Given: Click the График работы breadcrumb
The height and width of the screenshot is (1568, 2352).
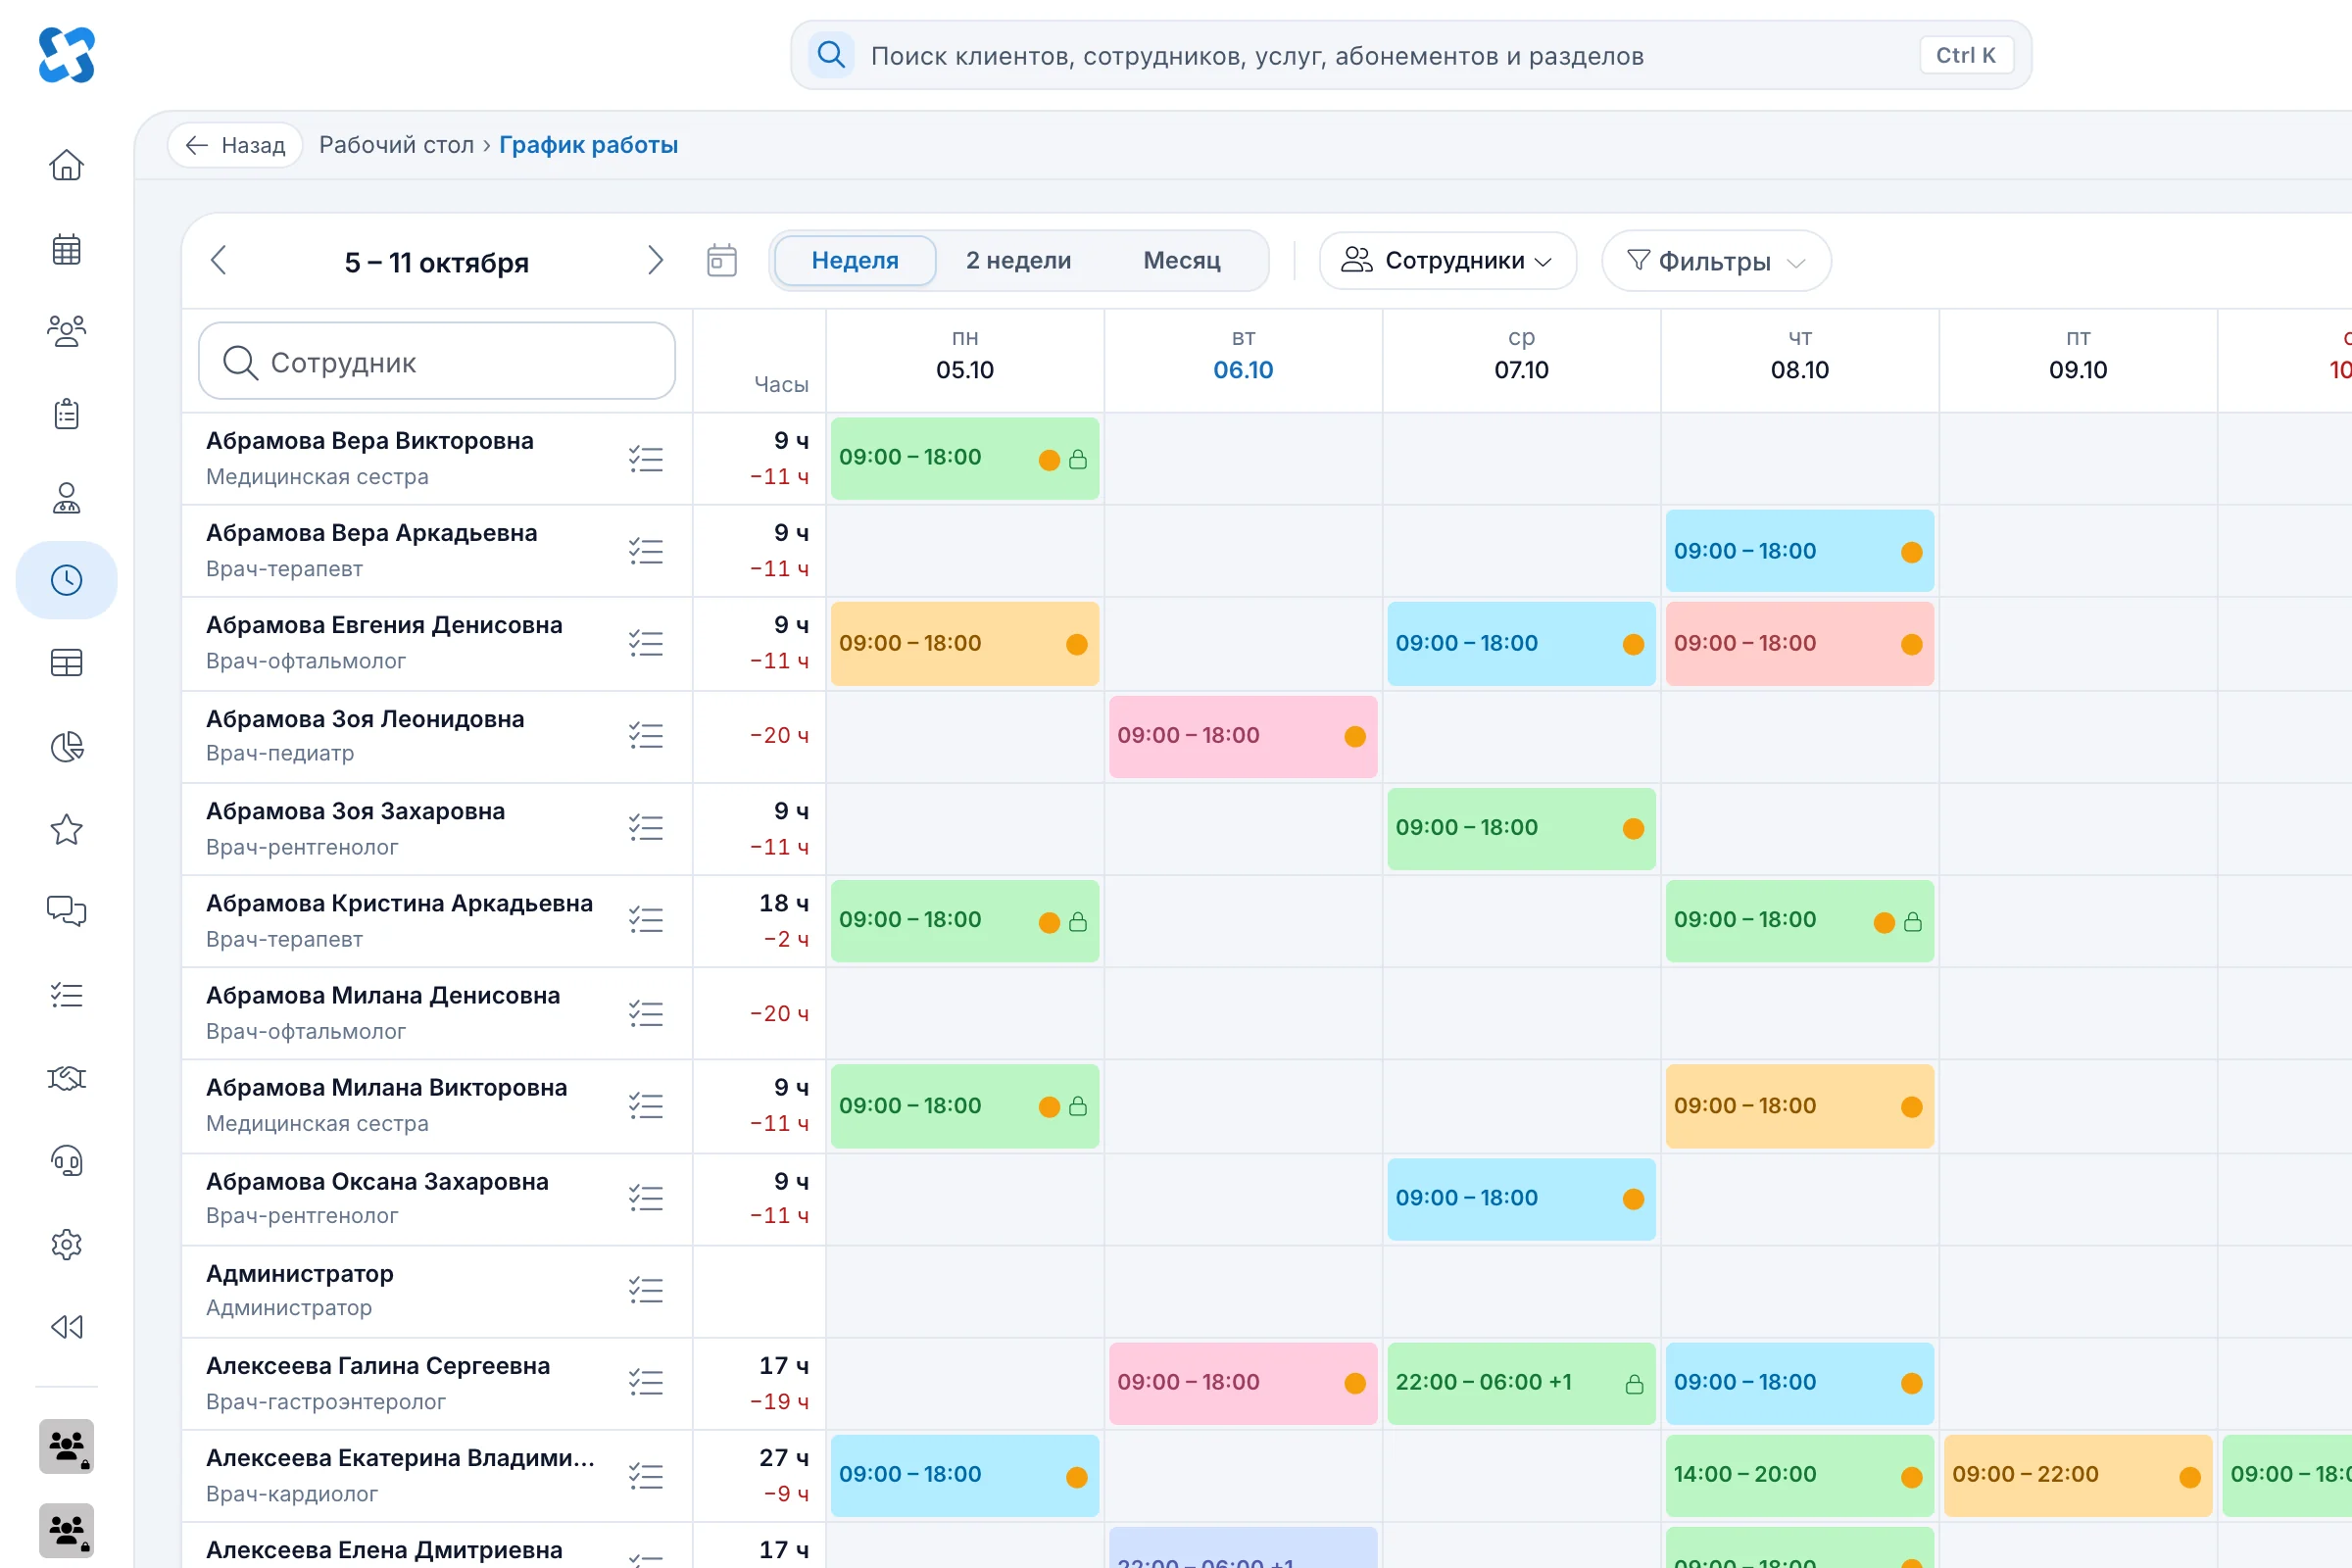Looking at the screenshot, I should point(588,145).
